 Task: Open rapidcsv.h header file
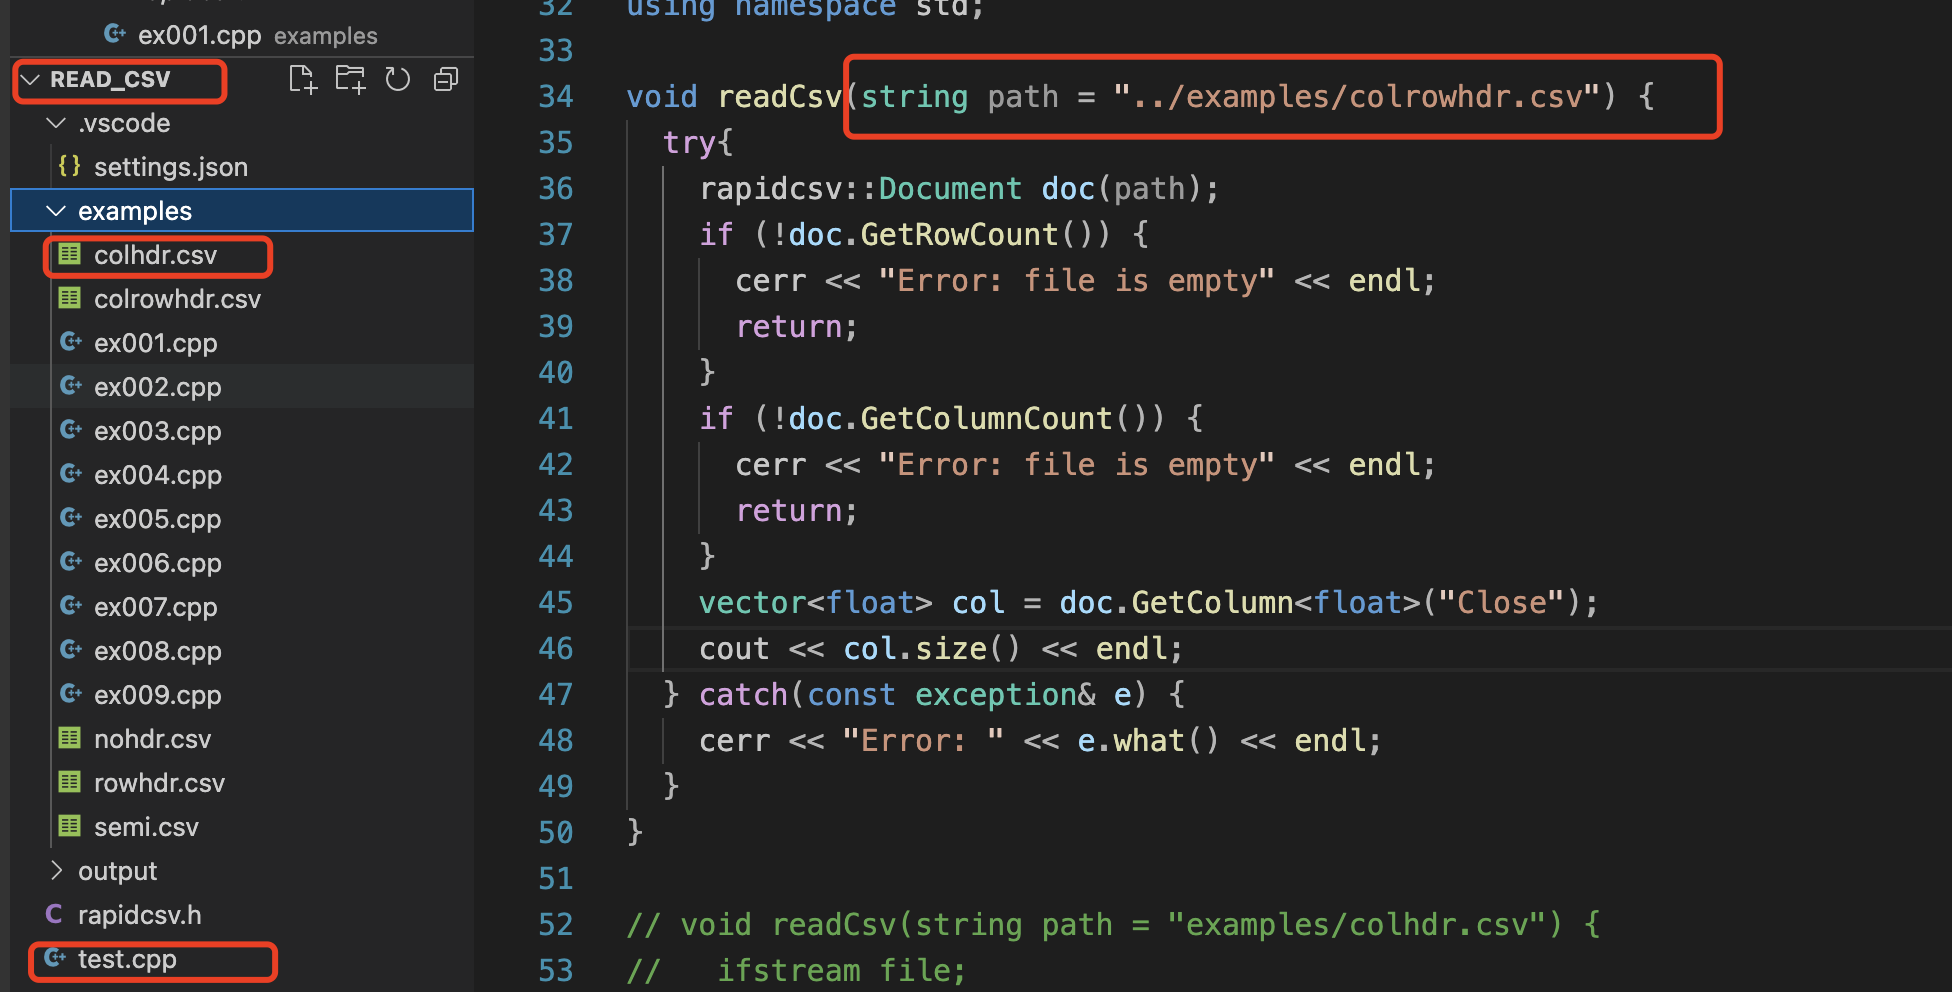[139, 915]
